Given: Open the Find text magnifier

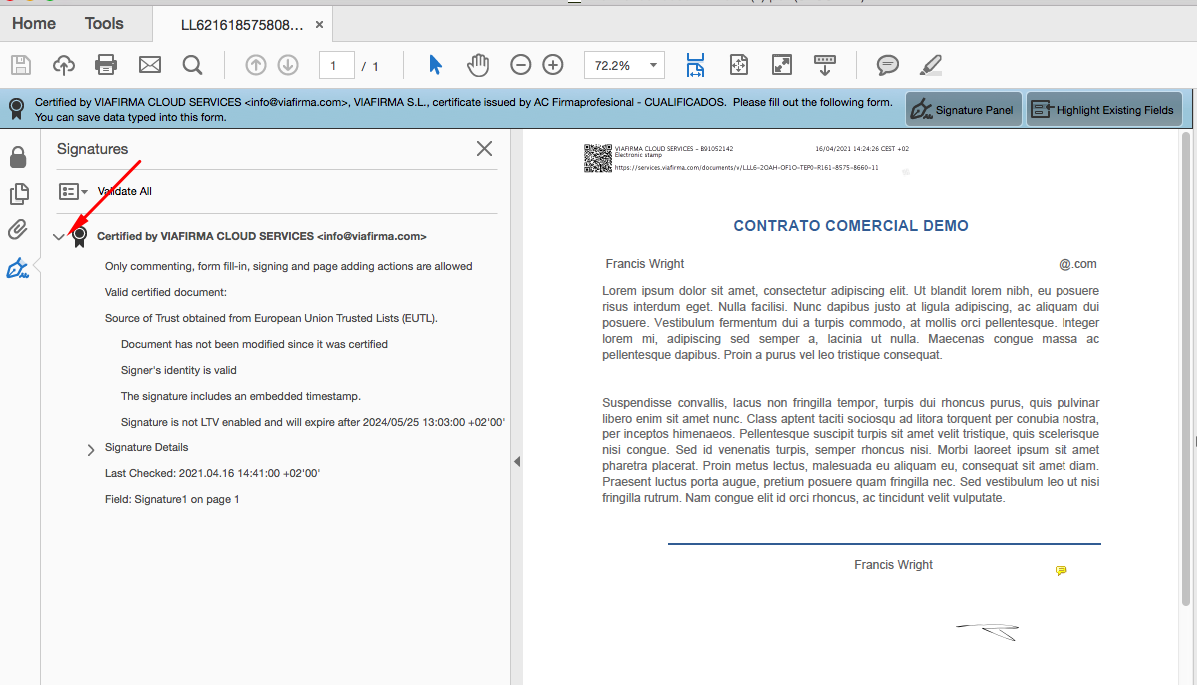Looking at the screenshot, I should point(192,65).
